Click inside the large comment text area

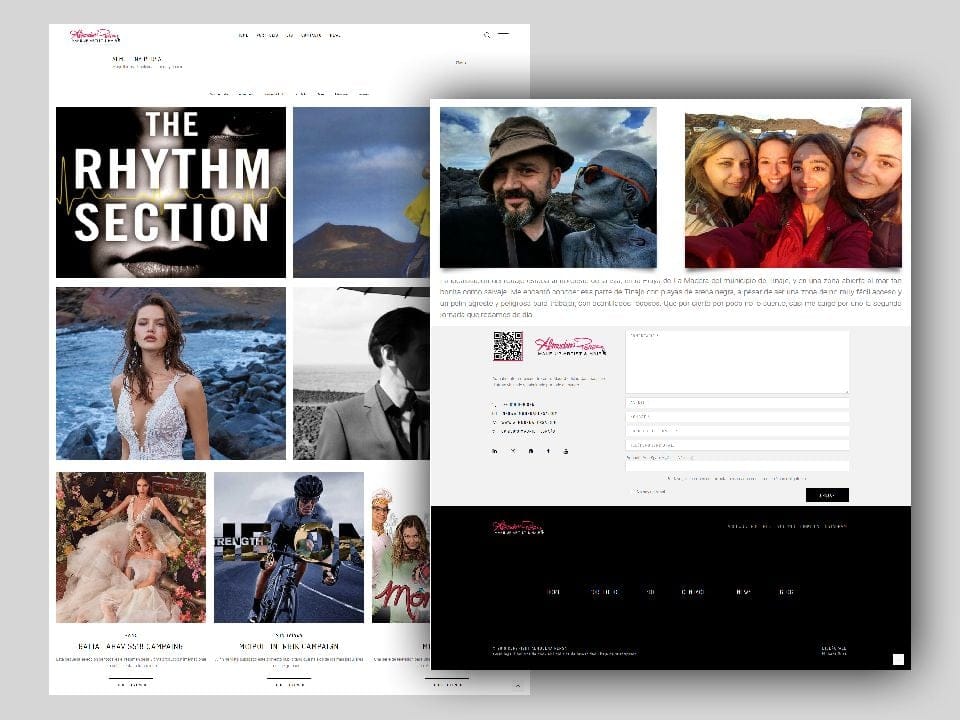click(737, 362)
